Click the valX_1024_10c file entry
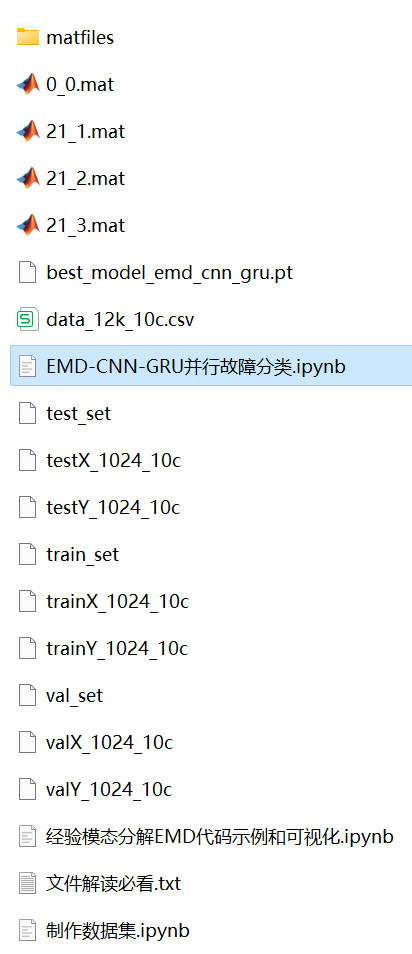412x954 pixels. pos(110,742)
